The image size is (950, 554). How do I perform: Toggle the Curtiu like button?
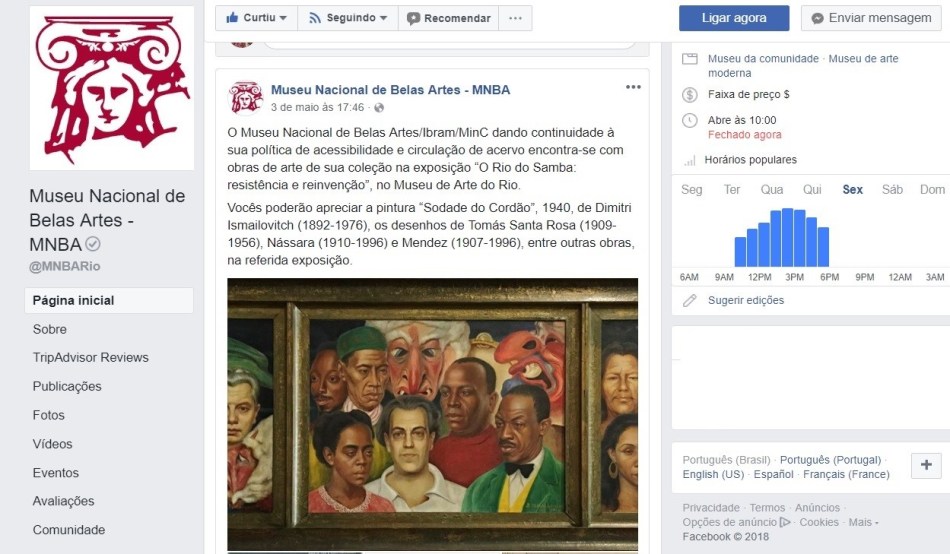[256, 18]
